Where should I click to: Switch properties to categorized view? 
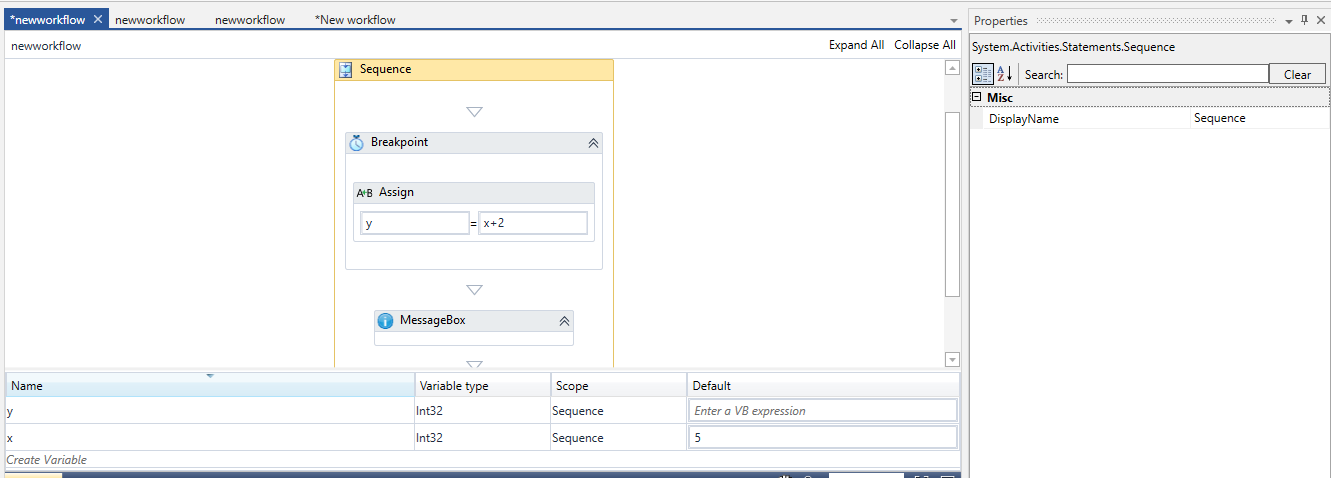983,74
